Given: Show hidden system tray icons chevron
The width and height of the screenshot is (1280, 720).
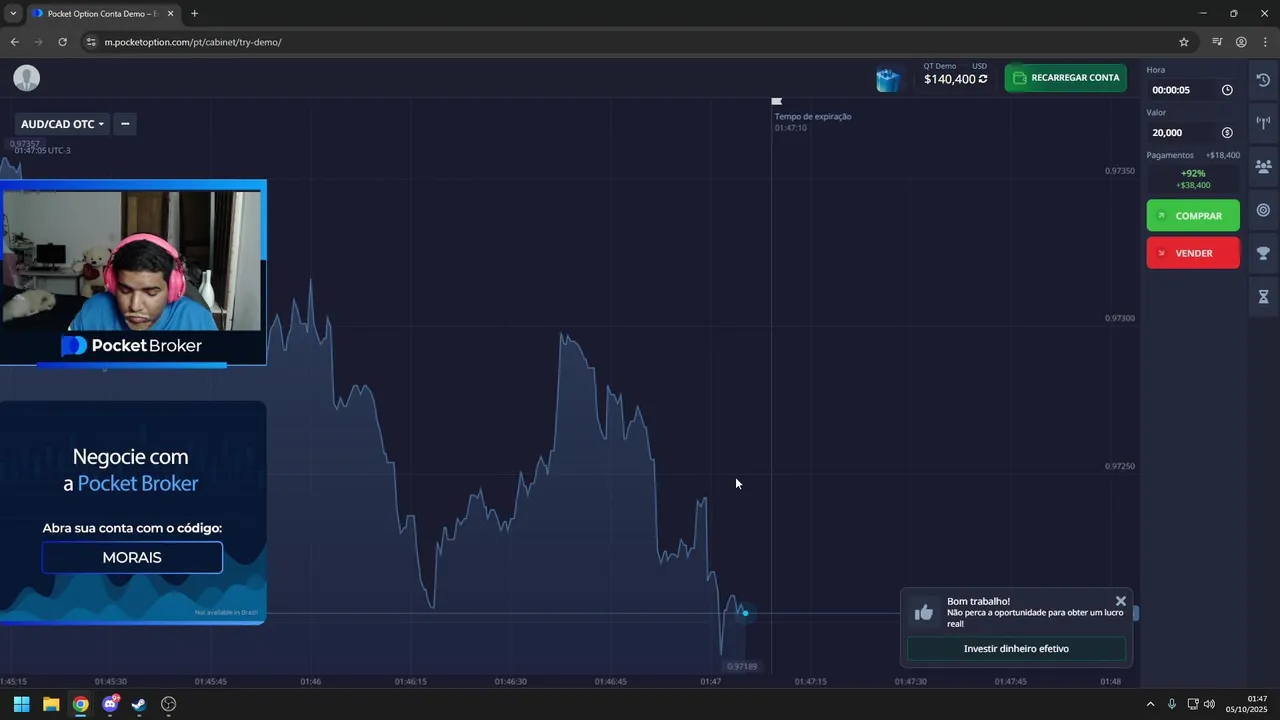Looking at the screenshot, I should click(x=1150, y=704).
